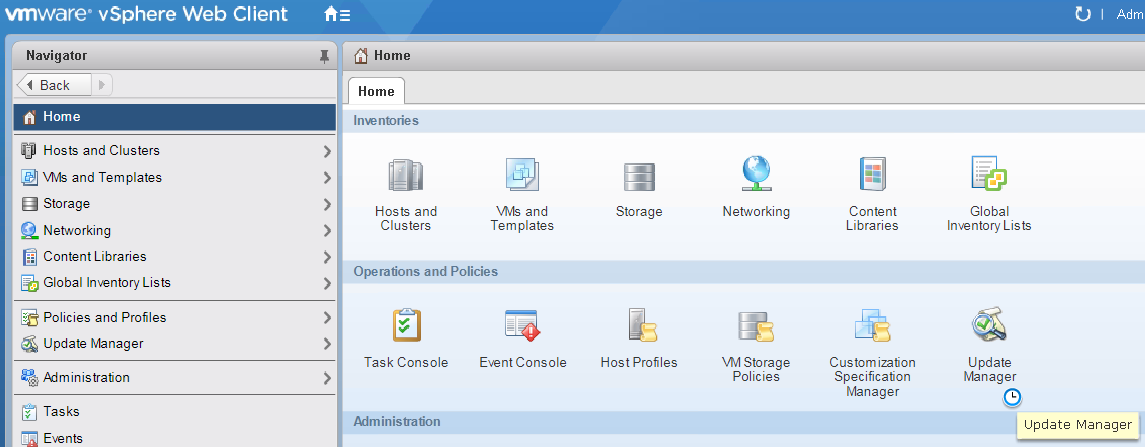This screenshot has width=1145, height=447.
Task: Expand Hosts and Clusters chevron
Action: tap(327, 151)
